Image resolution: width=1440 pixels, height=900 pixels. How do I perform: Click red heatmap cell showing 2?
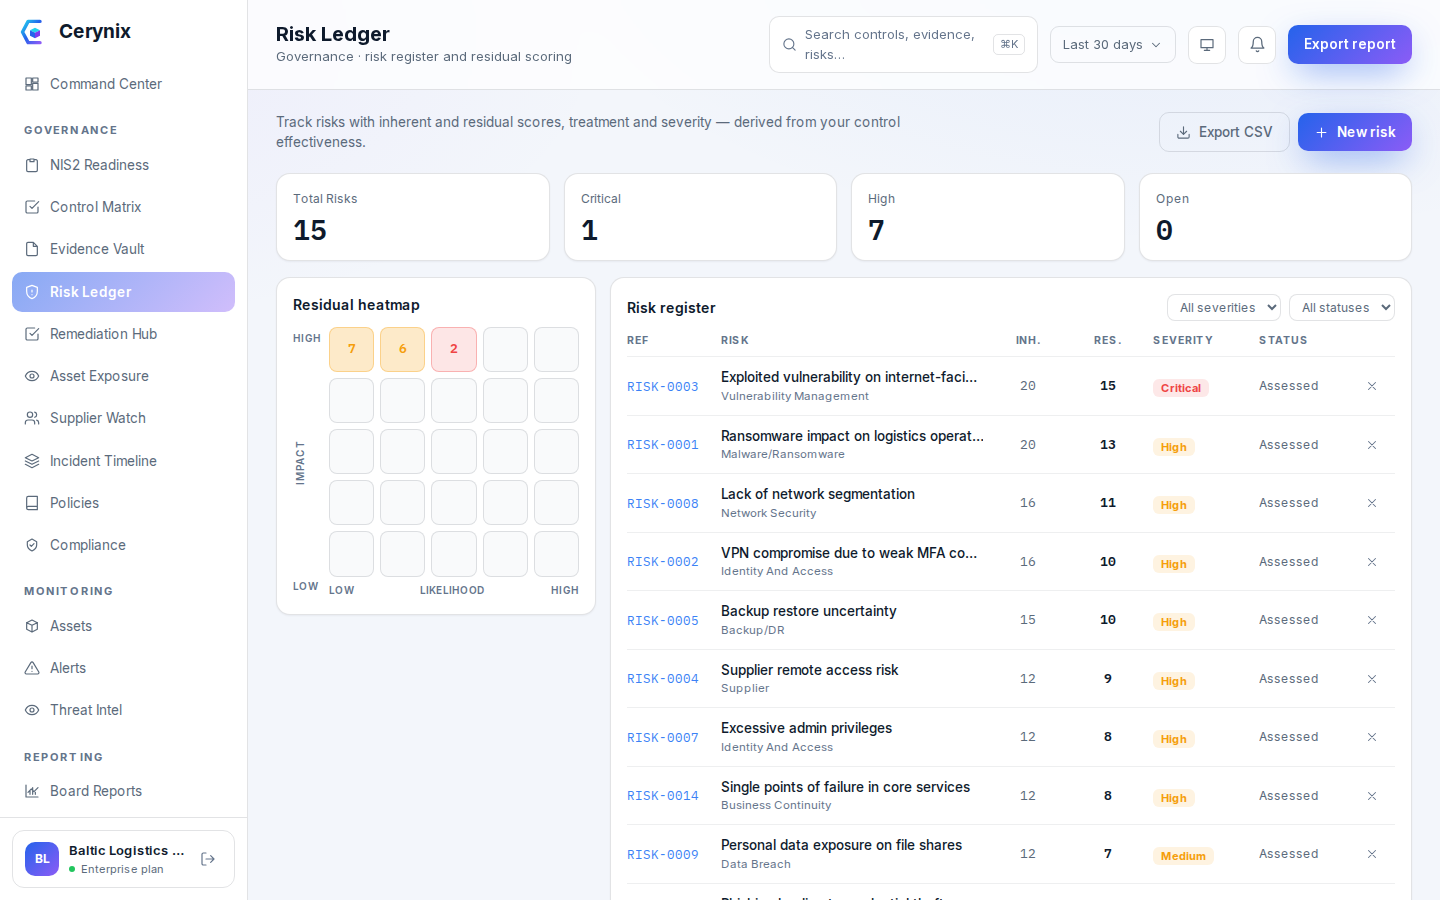click(454, 349)
